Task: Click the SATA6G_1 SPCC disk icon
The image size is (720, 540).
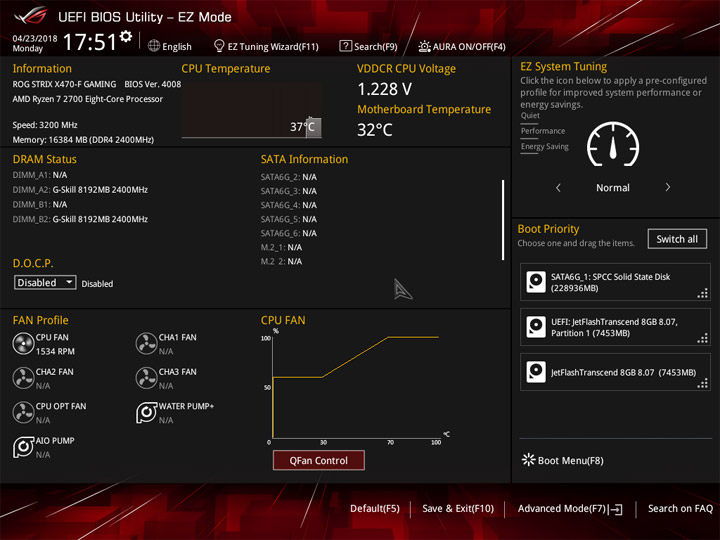Action: 536,282
